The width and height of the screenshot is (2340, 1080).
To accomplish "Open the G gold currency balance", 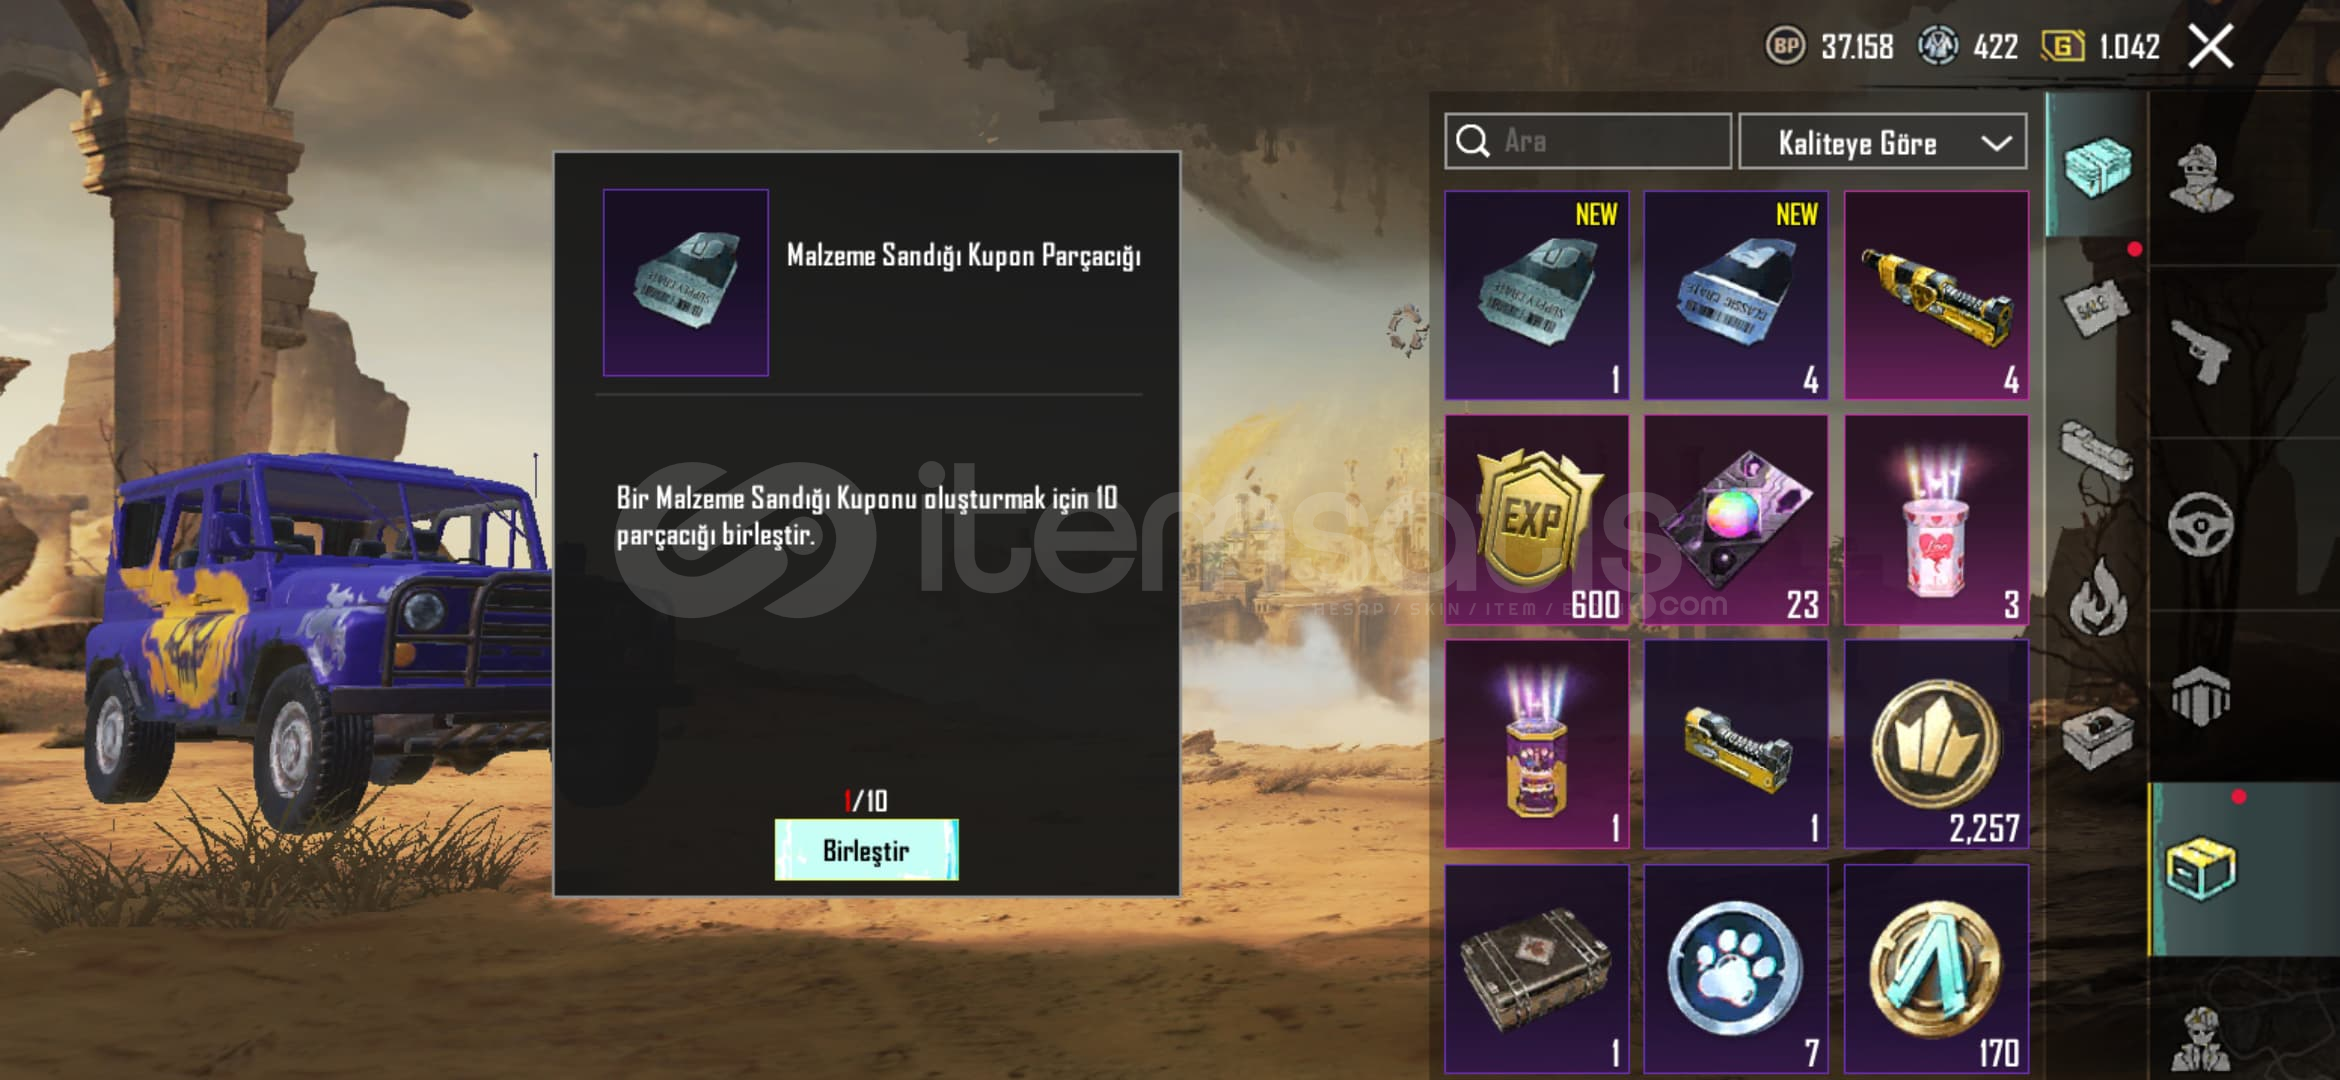I will tap(2100, 46).
